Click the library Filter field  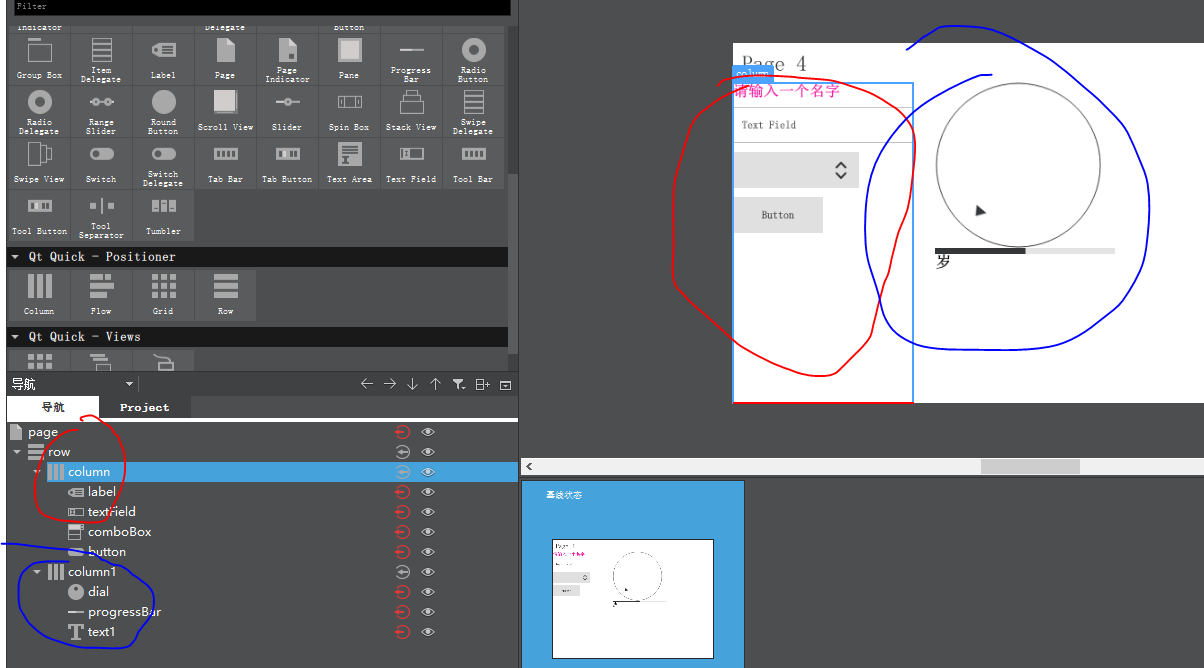click(x=261, y=7)
